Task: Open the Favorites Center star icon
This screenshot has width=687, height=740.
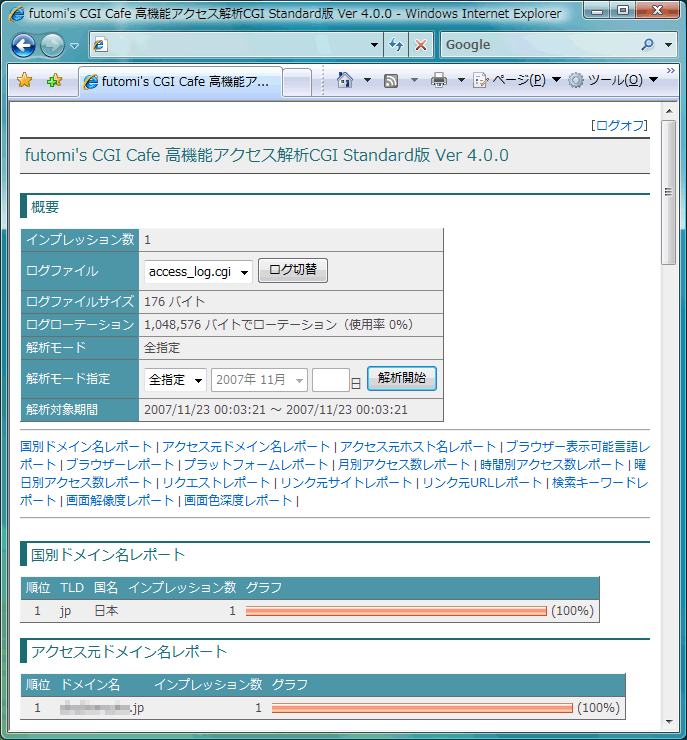Action: pos(24,81)
